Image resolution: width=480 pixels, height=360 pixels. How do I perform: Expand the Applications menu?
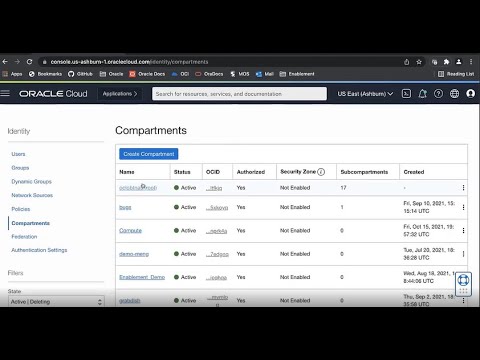tap(120, 94)
